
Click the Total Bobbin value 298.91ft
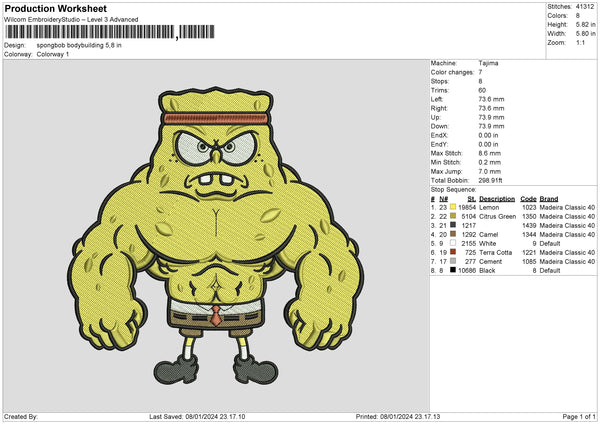(x=490, y=180)
